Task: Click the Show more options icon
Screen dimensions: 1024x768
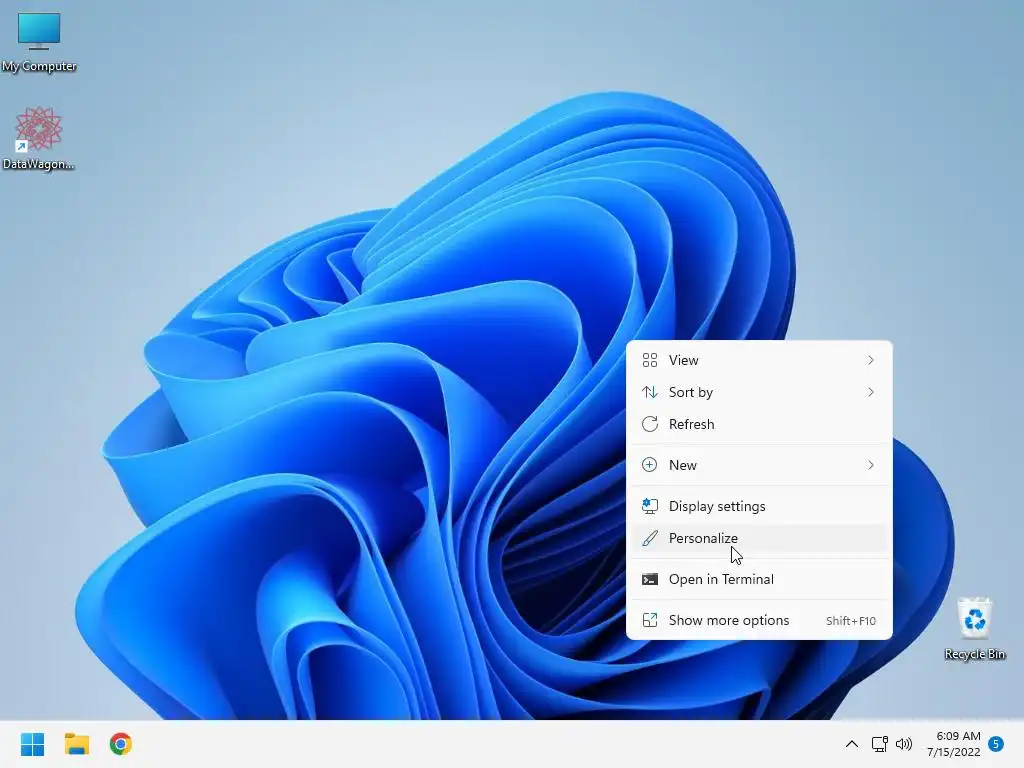Action: pos(650,620)
